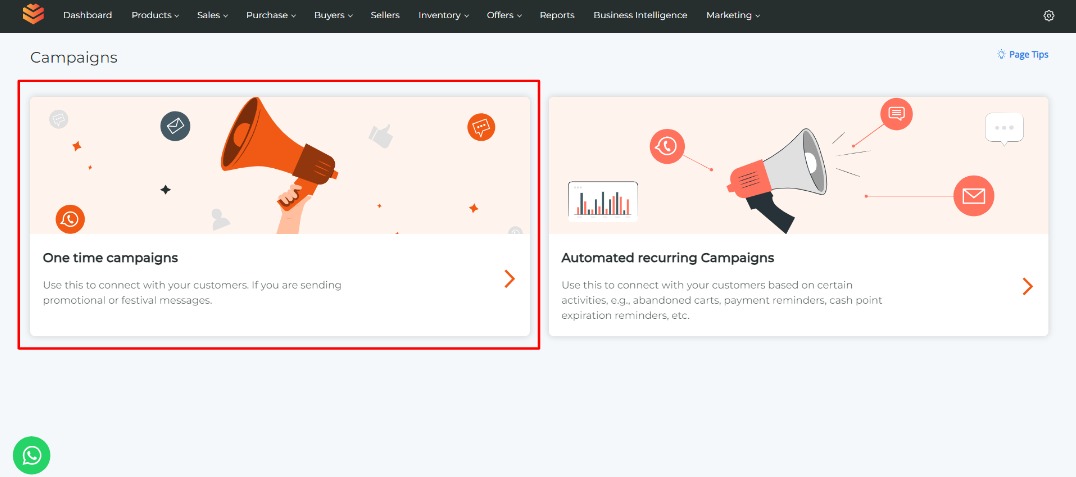Expand the Buyers menu
1076x477 pixels.
(334, 15)
